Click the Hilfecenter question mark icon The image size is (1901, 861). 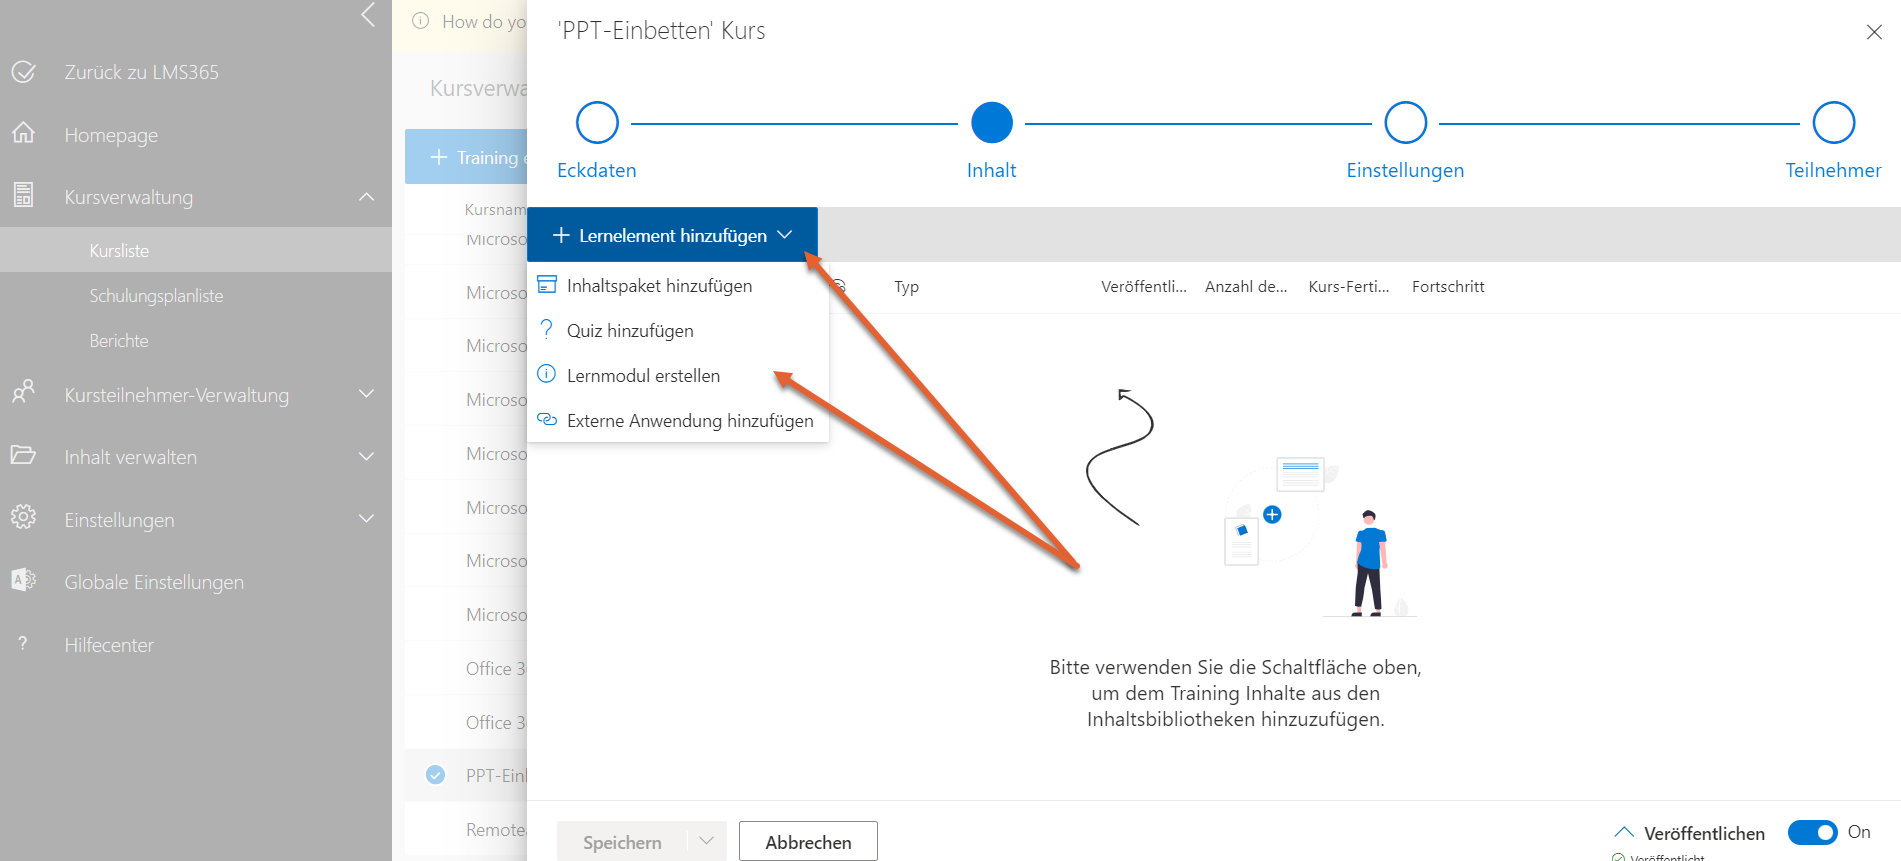(23, 644)
